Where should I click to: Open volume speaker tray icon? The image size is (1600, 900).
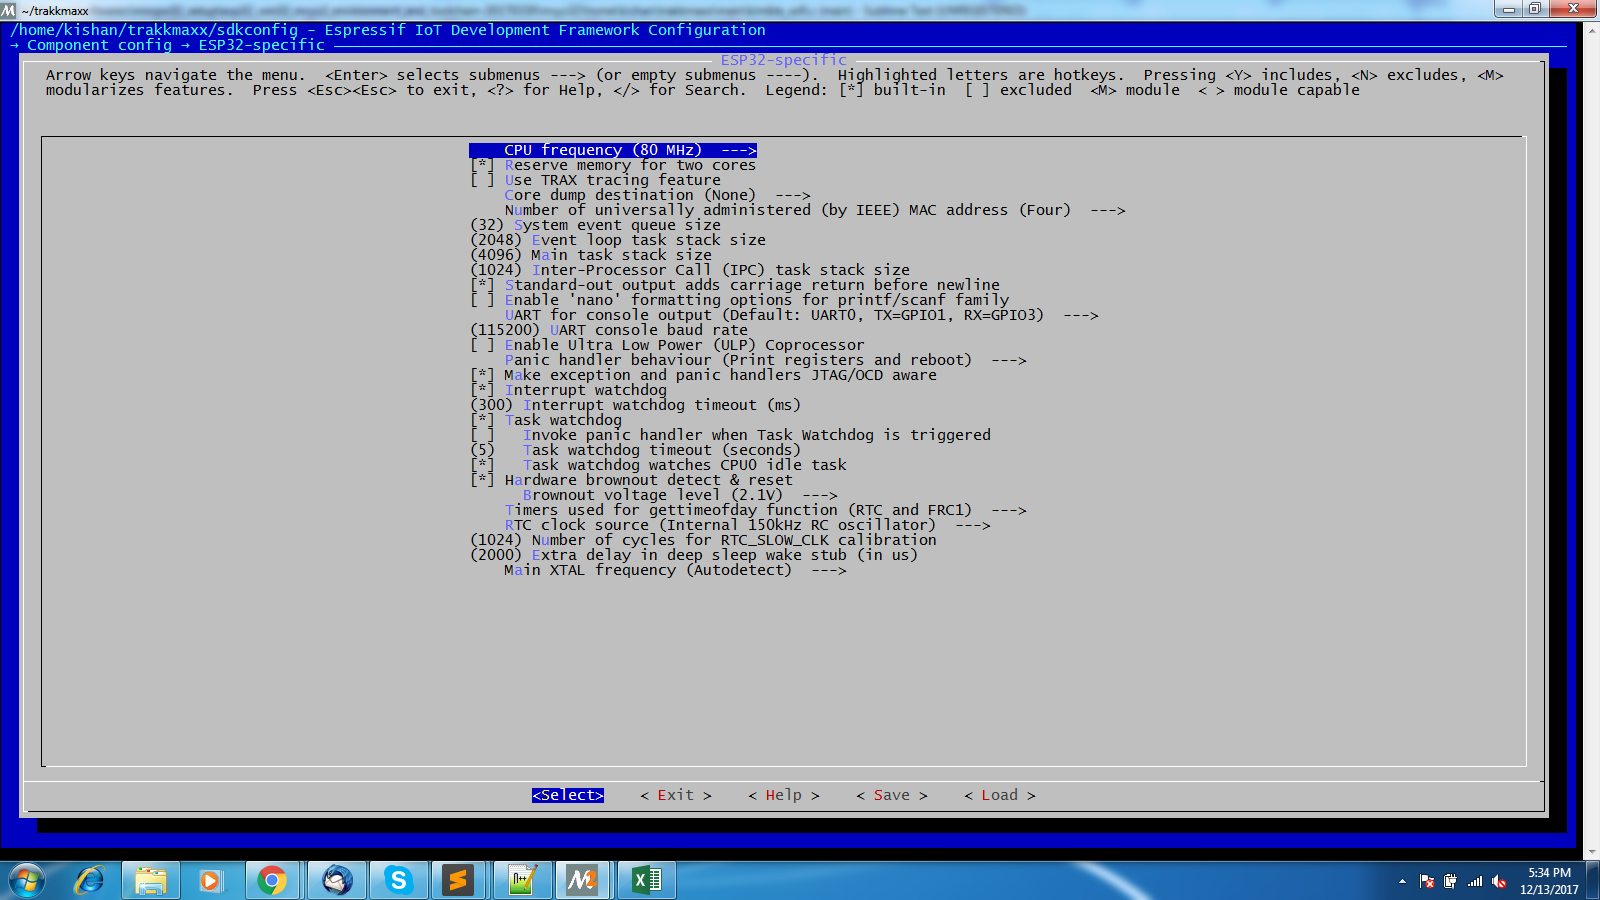1499,881
